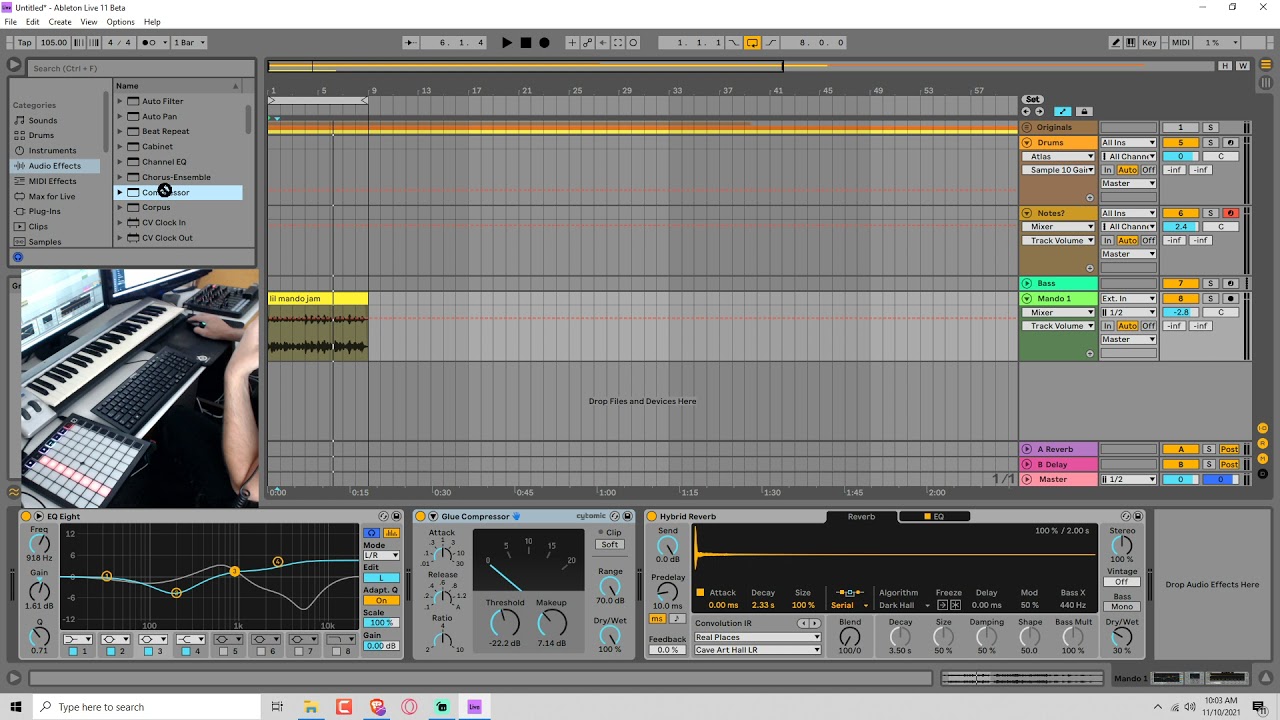Click the Capture MIDI button

(618, 43)
